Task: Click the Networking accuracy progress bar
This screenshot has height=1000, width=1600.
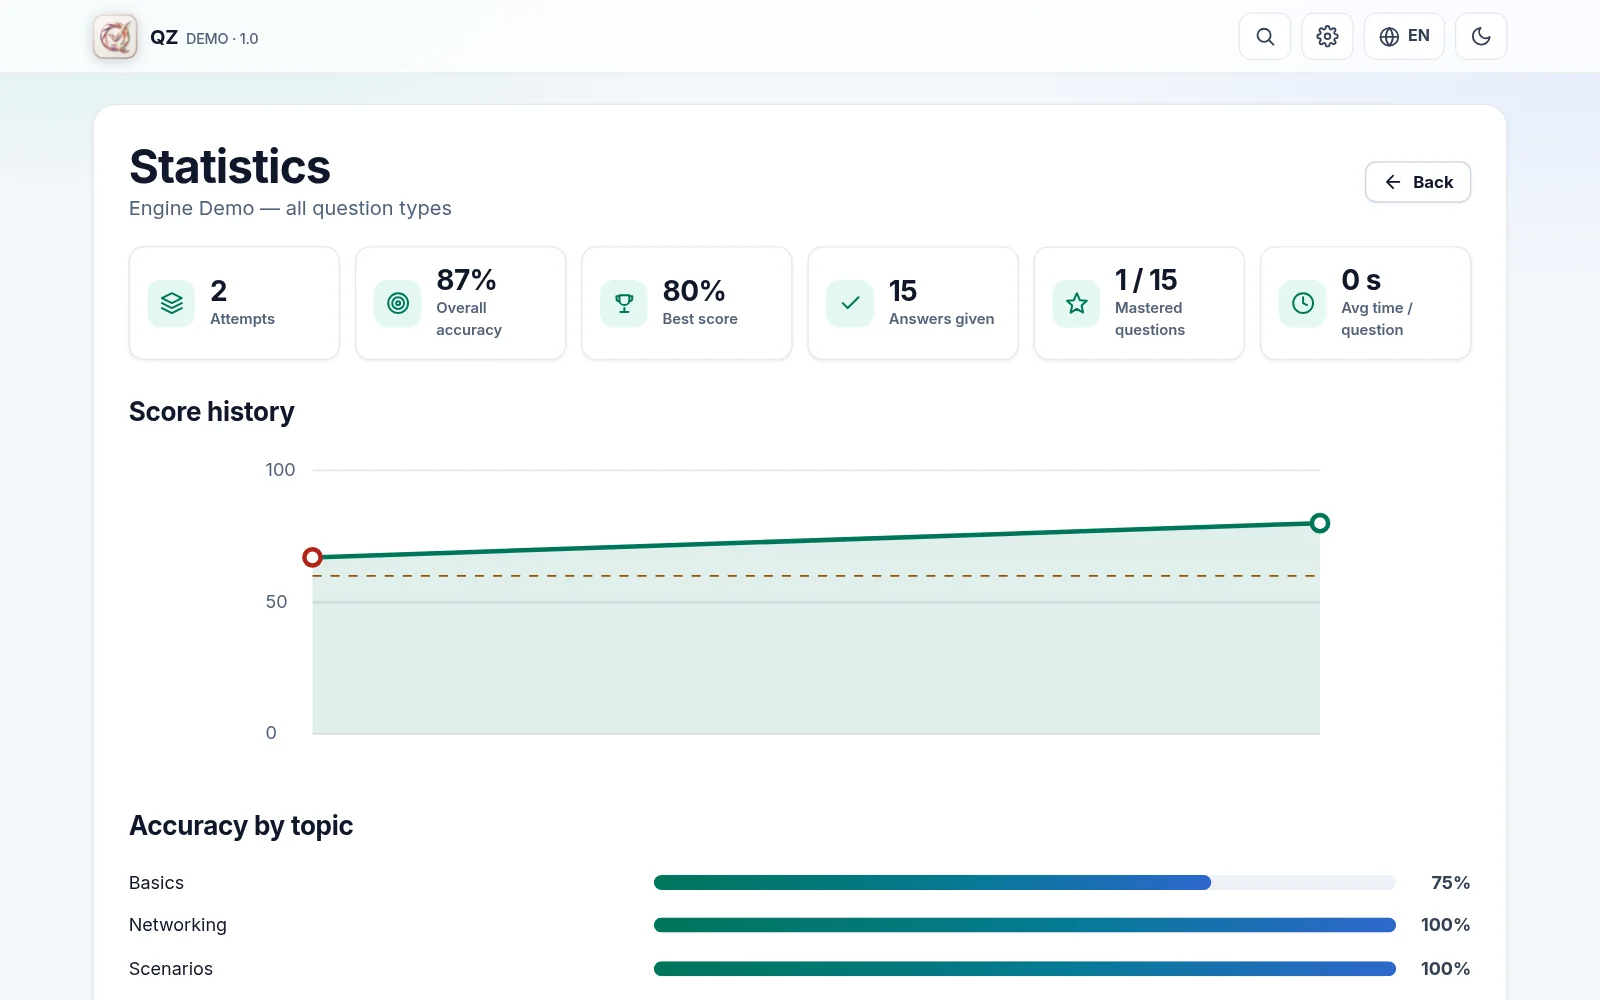Action: pos(1025,925)
